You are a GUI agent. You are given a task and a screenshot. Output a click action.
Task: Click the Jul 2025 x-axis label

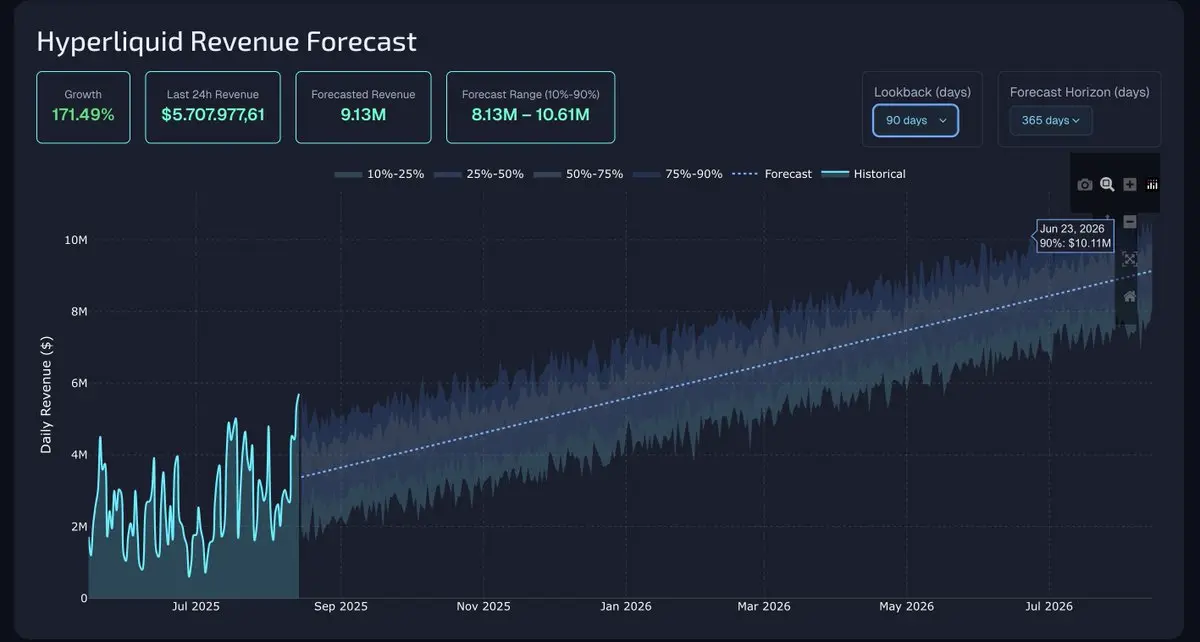196,607
